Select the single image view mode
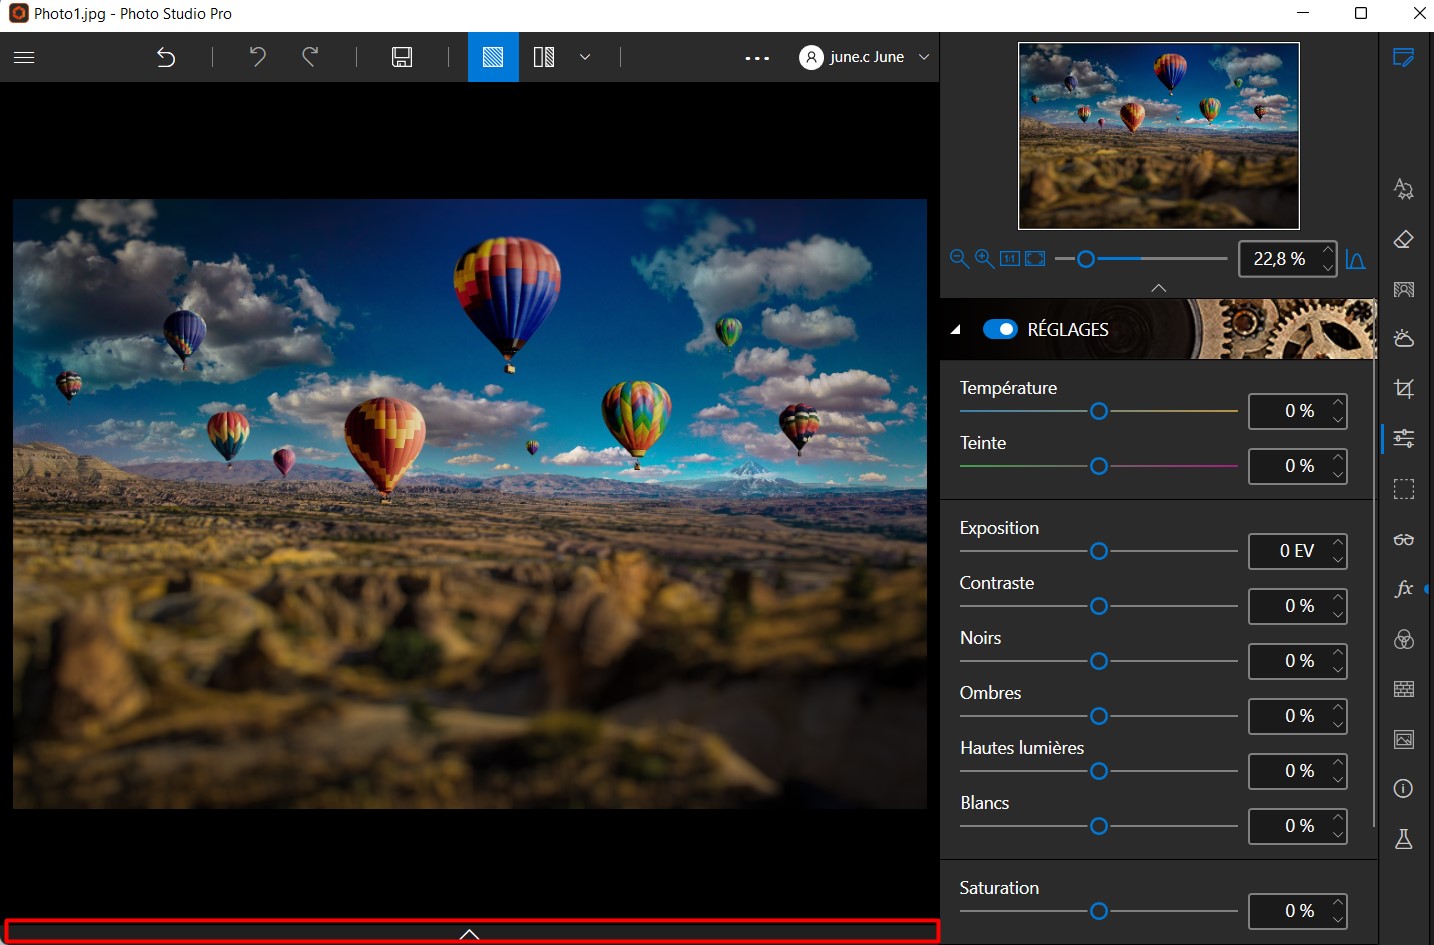Viewport: 1434px width, 945px height. (x=493, y=57)
